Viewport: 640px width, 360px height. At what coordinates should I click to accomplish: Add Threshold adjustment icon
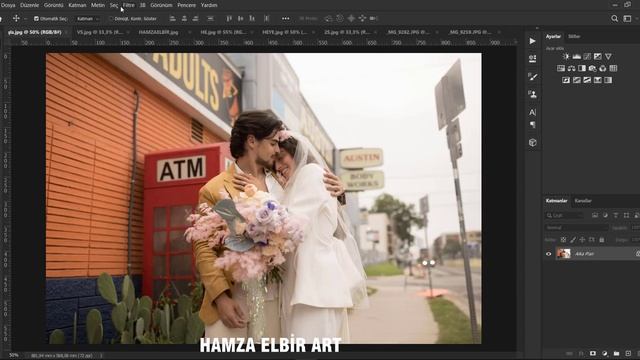coord(587,80)
